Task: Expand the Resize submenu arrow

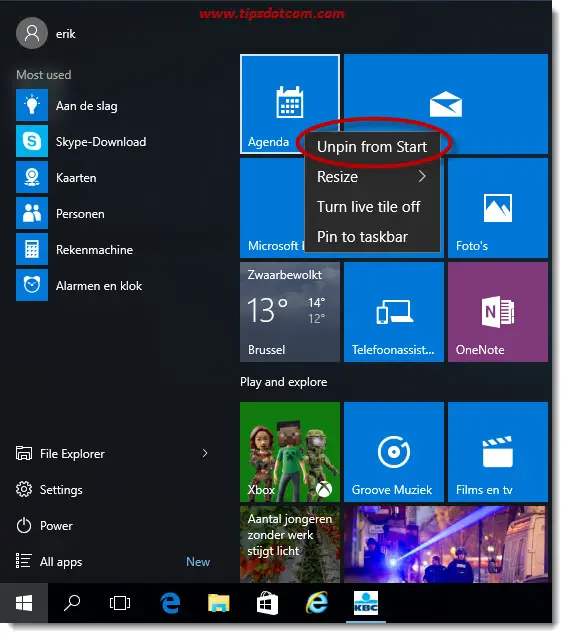Action: pyautogui.click(x=422, y=176)
